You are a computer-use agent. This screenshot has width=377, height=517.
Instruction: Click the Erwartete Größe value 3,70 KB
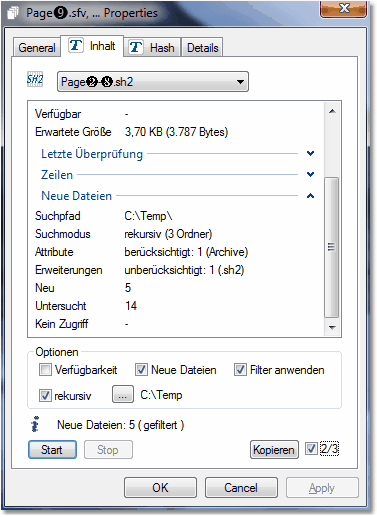[x=177, y=132]
